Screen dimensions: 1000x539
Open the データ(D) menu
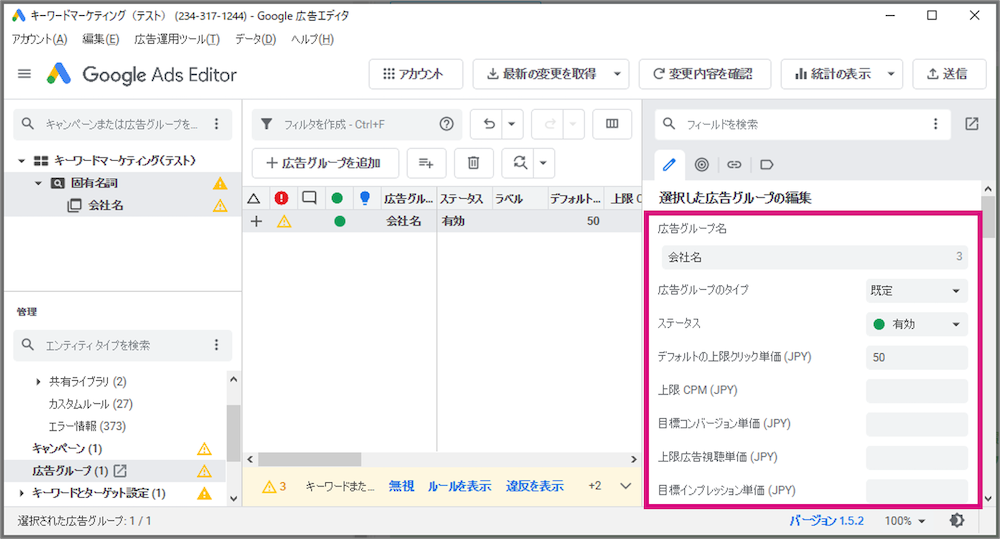coord(255,39)
